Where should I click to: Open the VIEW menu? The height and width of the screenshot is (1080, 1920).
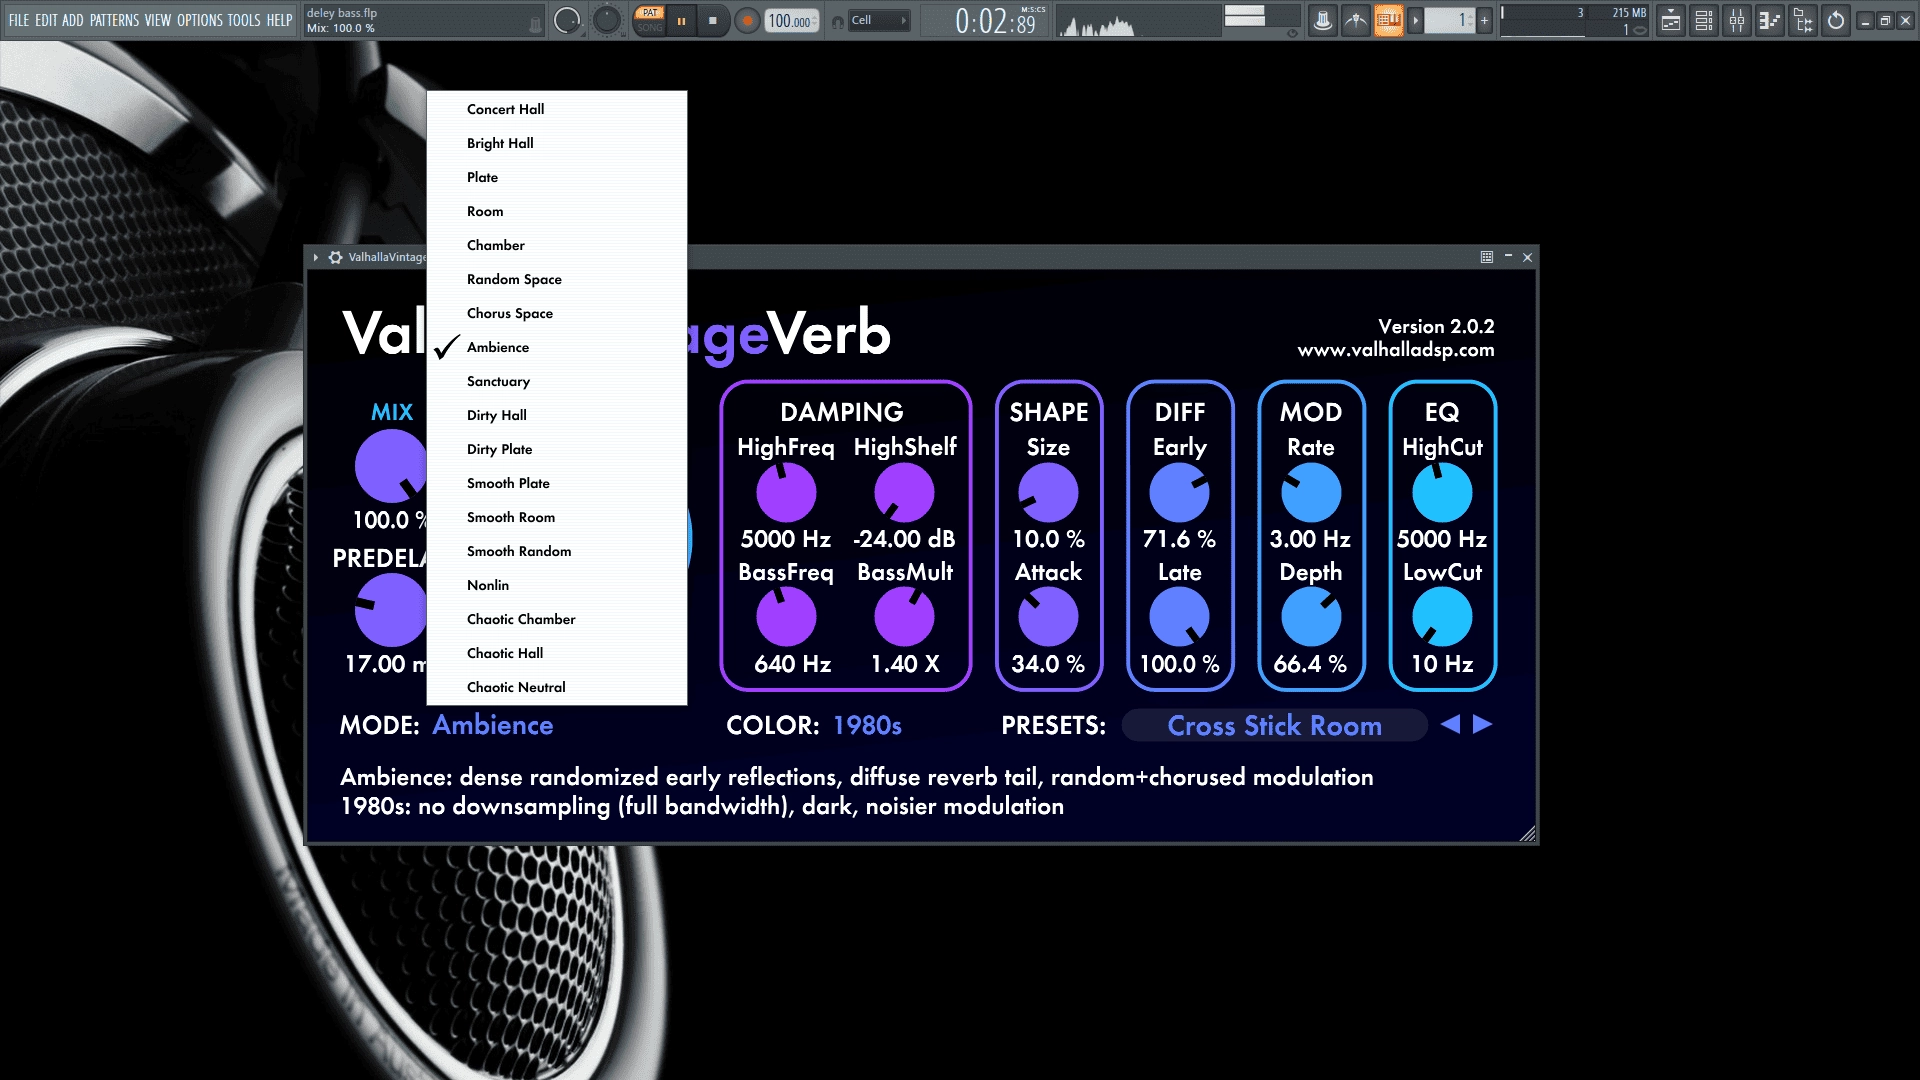158,20
